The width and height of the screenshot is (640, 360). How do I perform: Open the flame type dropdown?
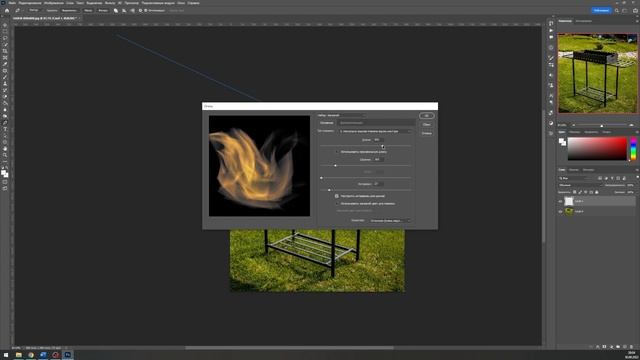(376, 131)
